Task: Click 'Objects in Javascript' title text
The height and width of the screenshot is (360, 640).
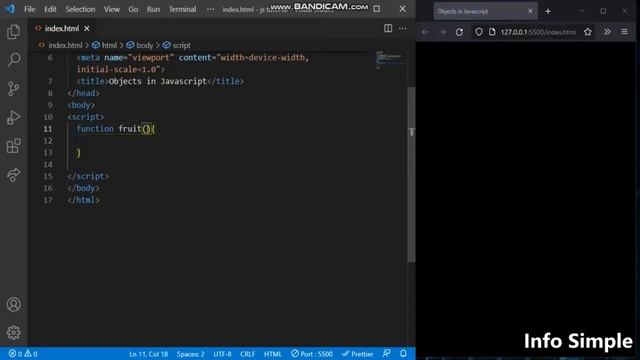Action: [158, 81]
